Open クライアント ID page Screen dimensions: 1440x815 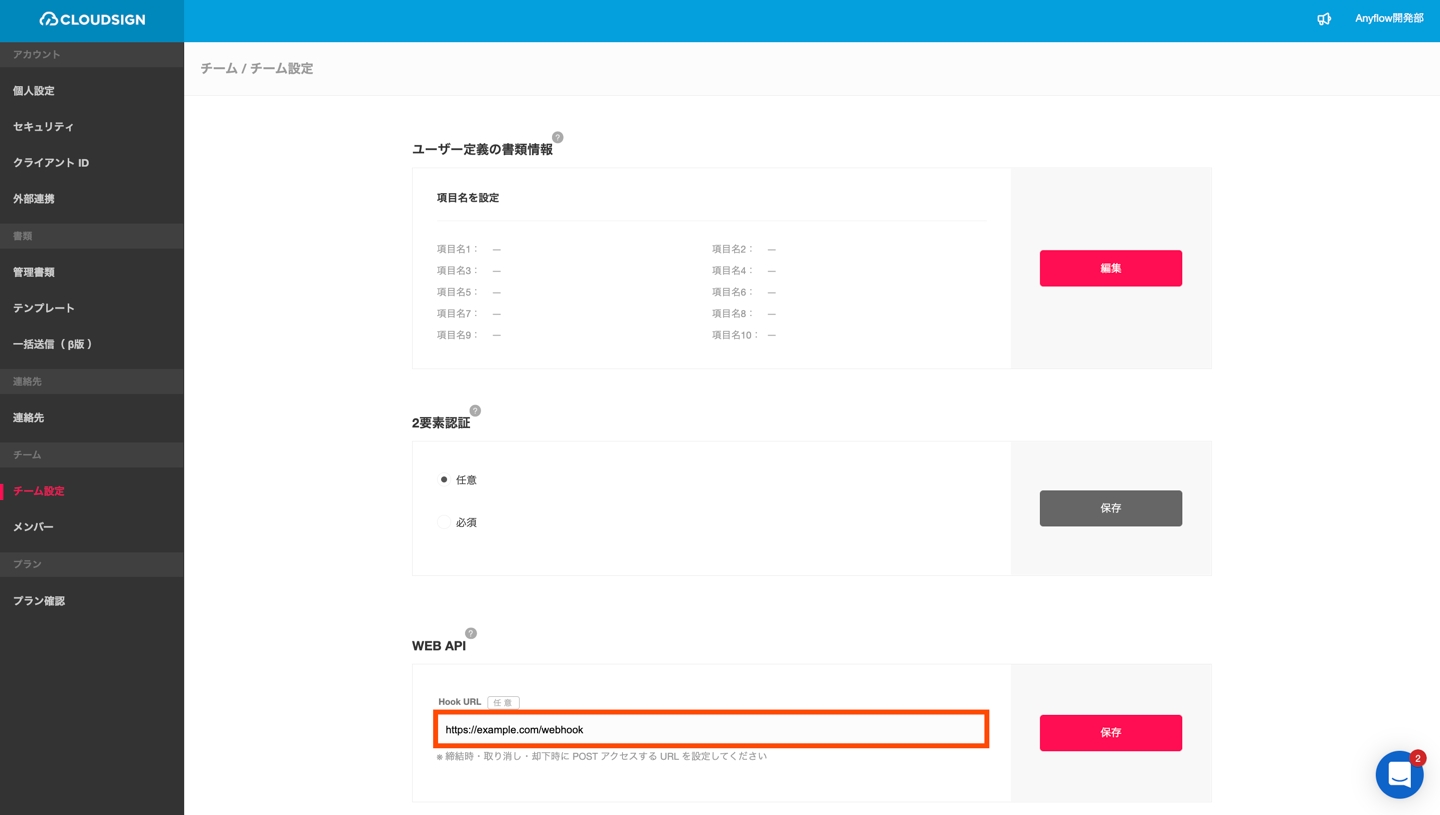tap(51, 163)
